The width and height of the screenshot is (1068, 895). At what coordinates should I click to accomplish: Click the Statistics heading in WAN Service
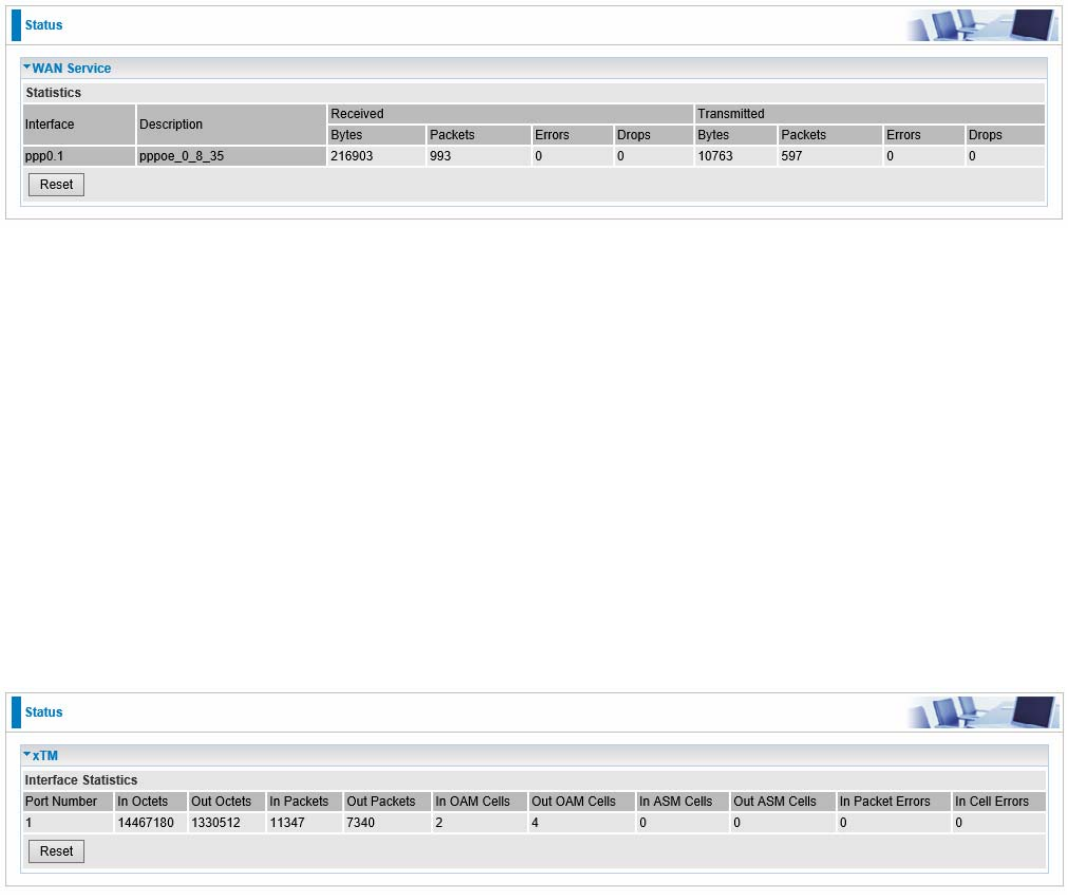(53, 93)
